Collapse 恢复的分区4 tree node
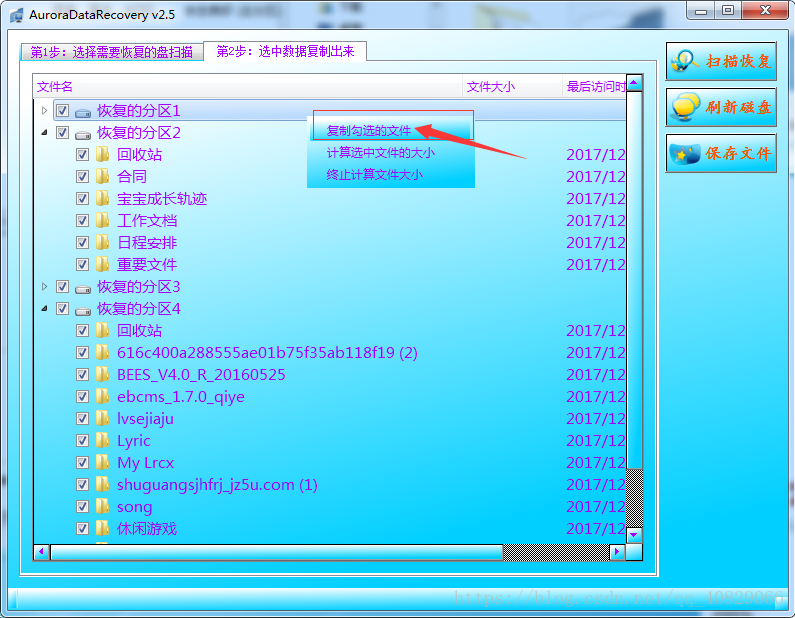This screenshot has height=618, width=795. click(x=44, y=309)
